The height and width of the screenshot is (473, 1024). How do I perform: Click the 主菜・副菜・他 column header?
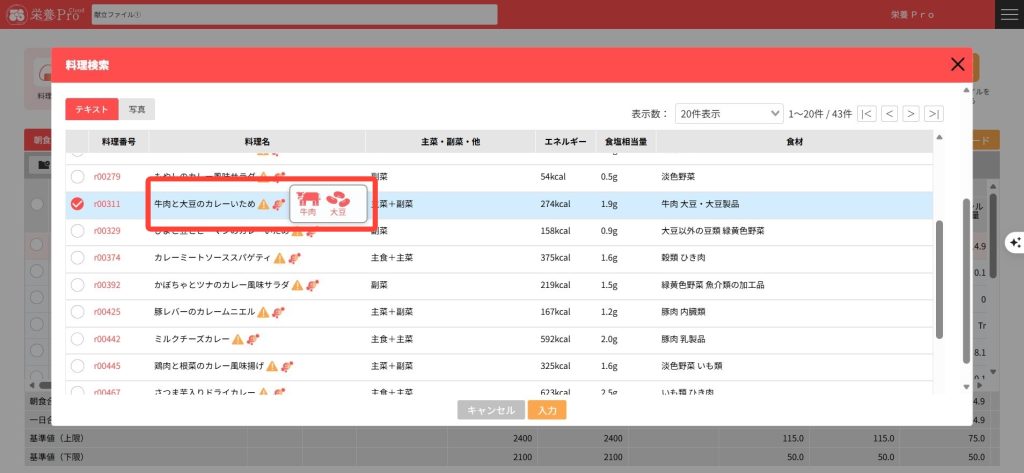[451, 142]
